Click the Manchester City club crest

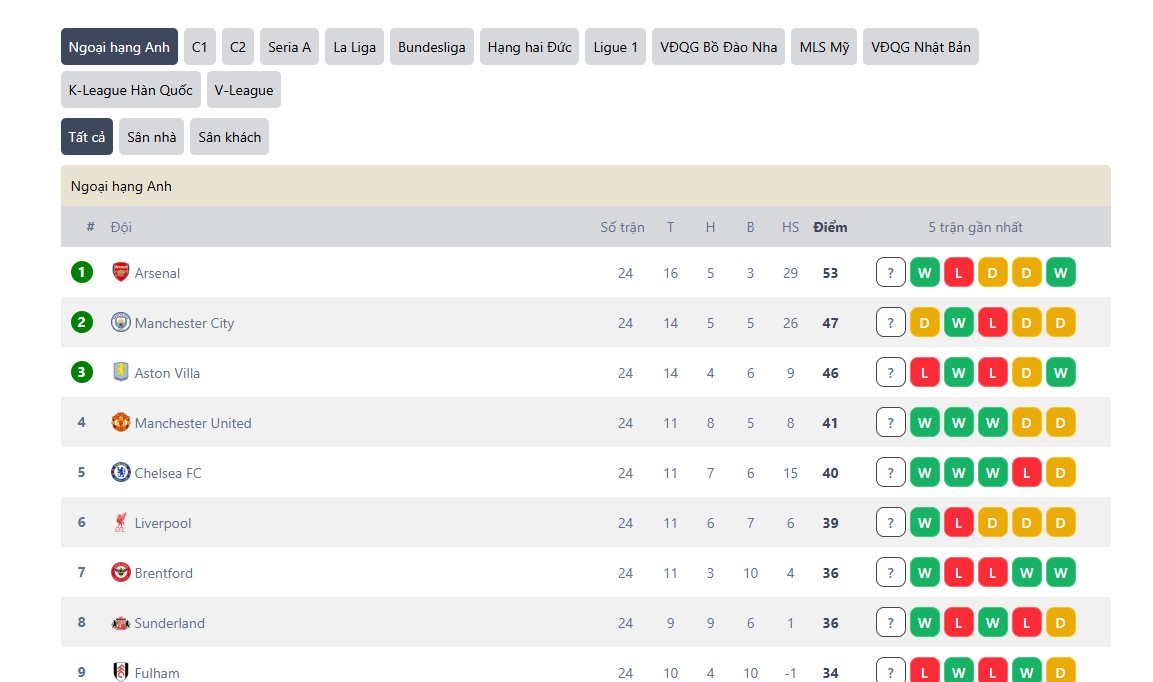pyautogui.click(x=120, y=322)
